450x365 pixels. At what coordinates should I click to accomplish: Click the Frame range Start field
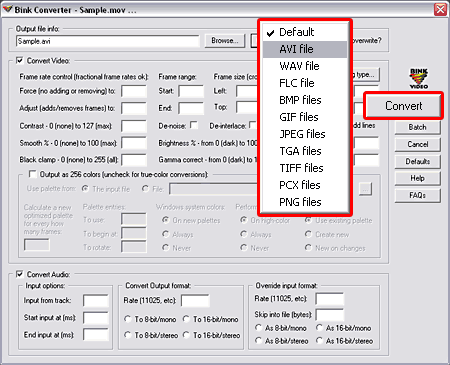(x=191, y=91)
